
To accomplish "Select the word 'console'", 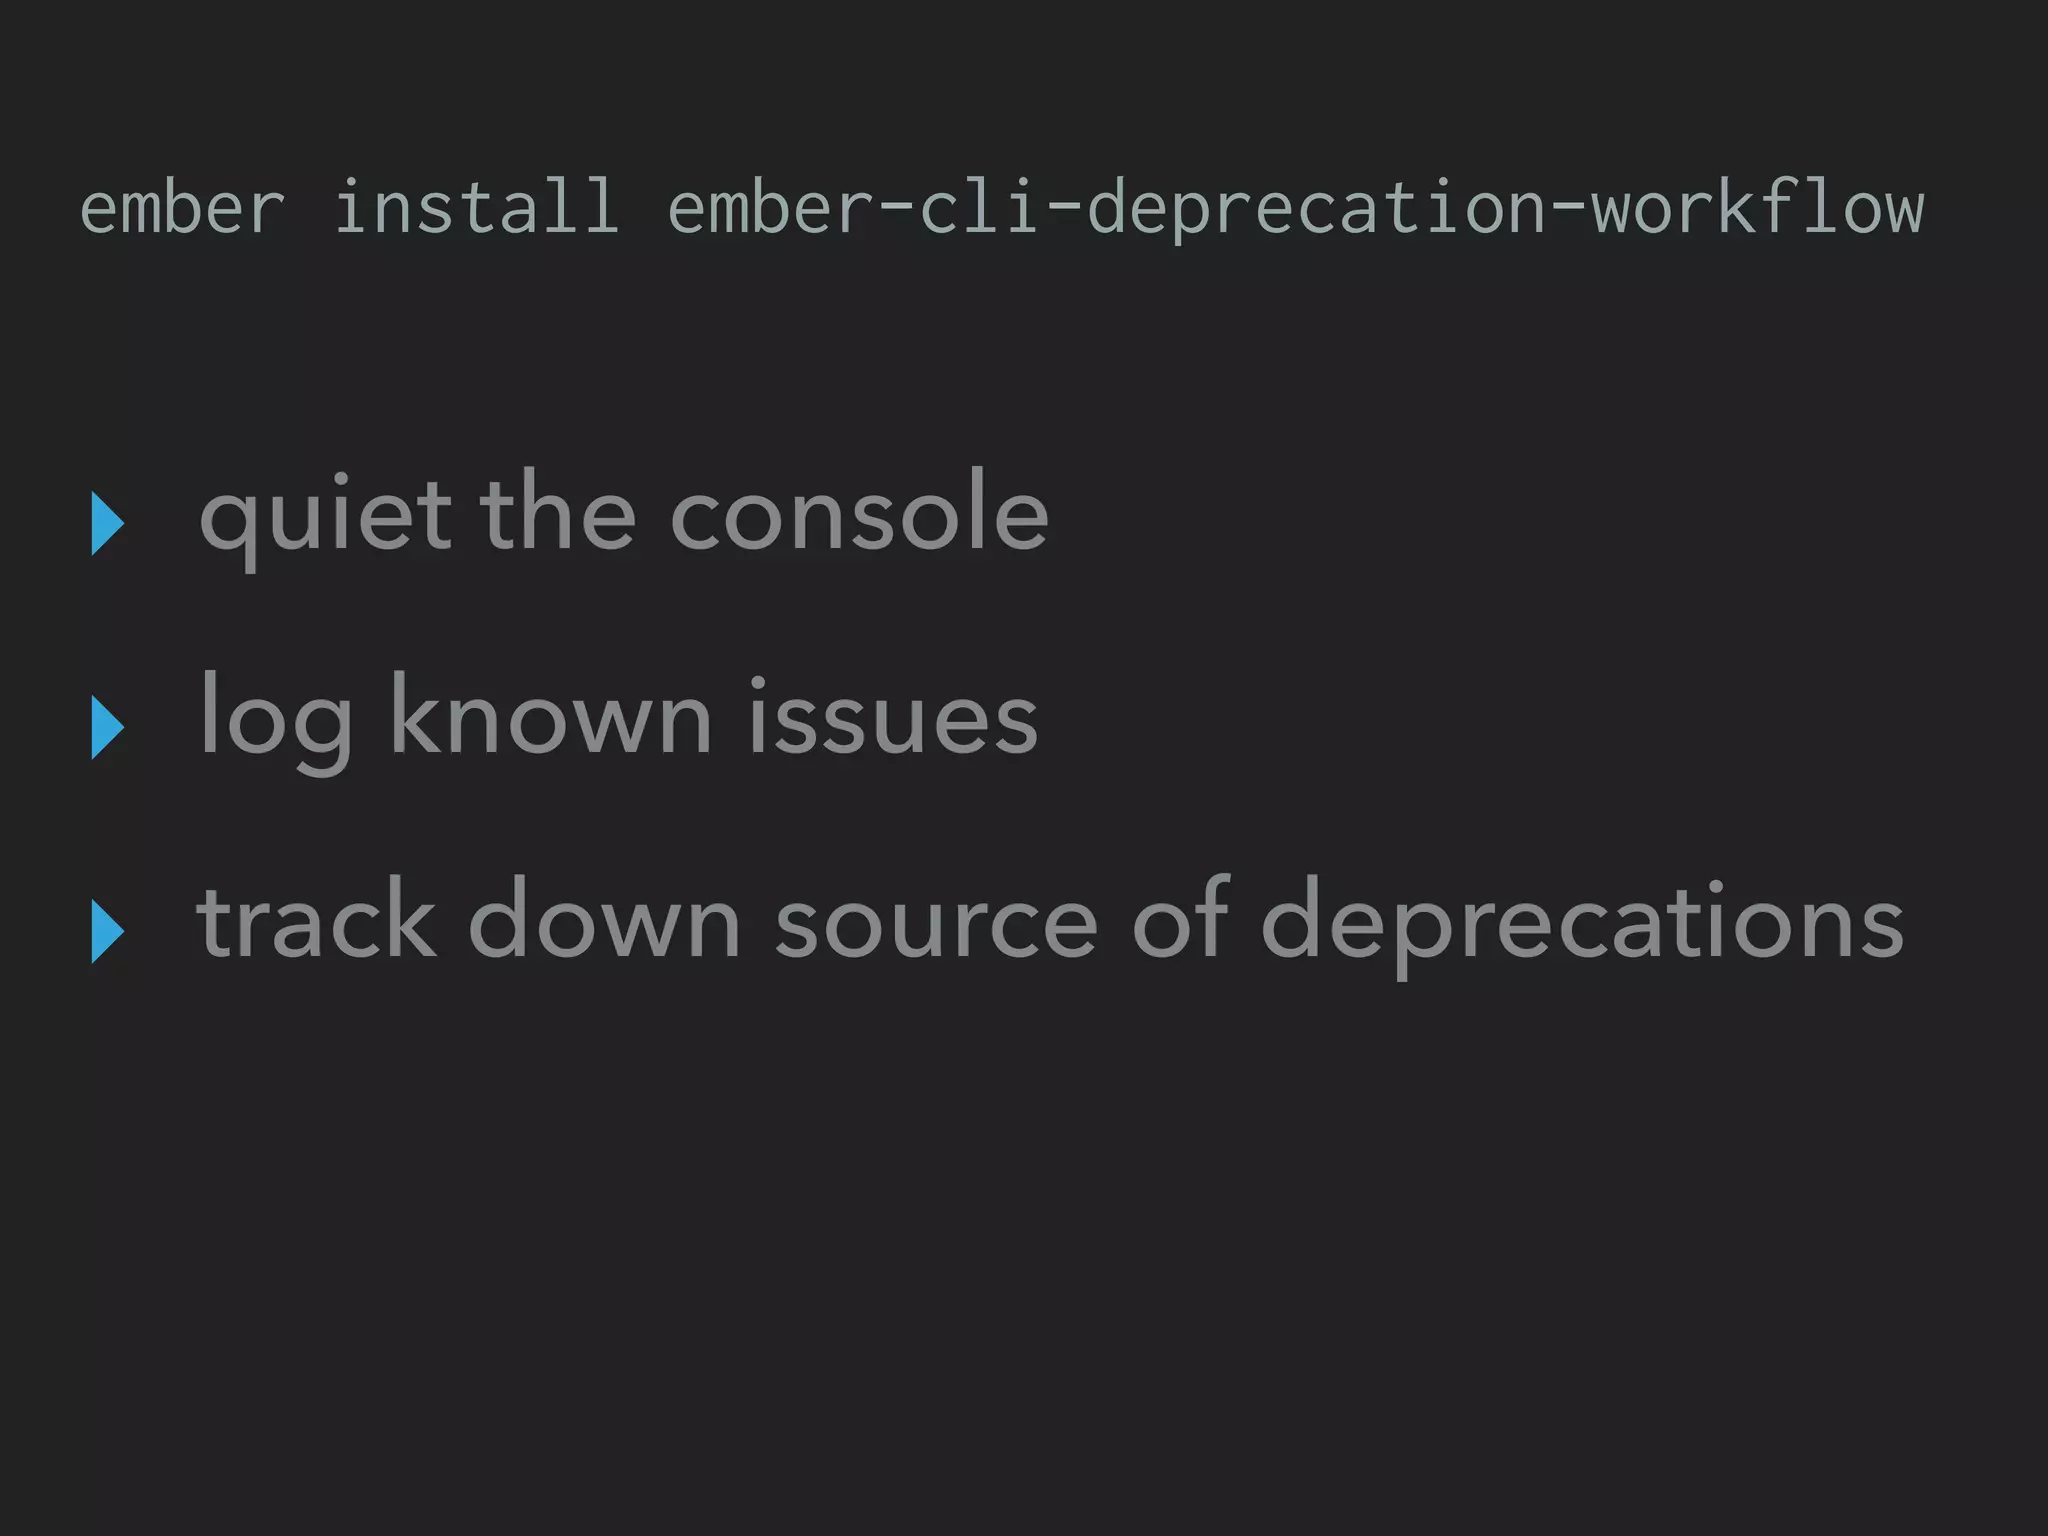I will [859, 517].
